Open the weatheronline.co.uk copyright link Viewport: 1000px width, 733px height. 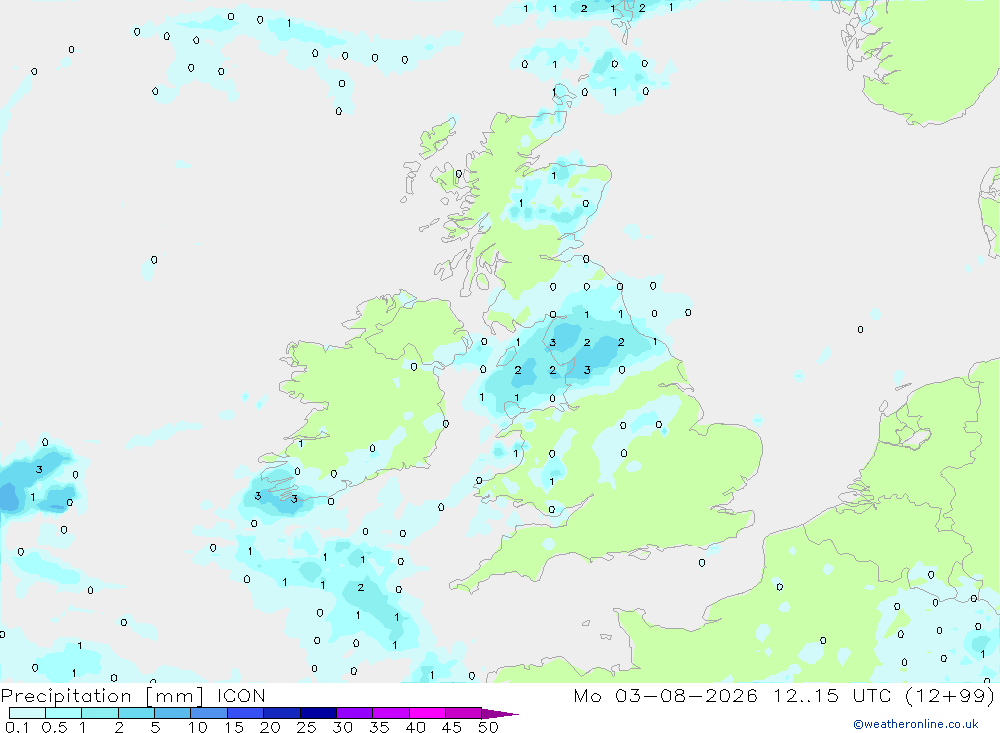click(x=916, y=724)
